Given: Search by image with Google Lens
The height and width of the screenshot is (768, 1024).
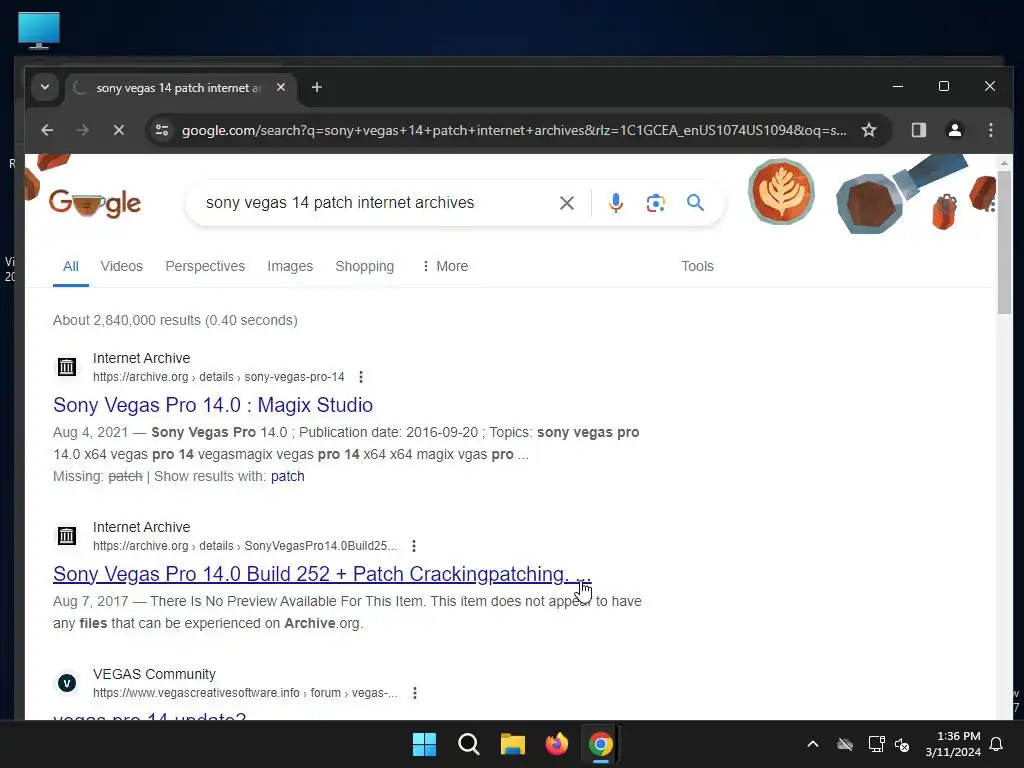Looking at the screenshot, I should [x=656, y=203].
